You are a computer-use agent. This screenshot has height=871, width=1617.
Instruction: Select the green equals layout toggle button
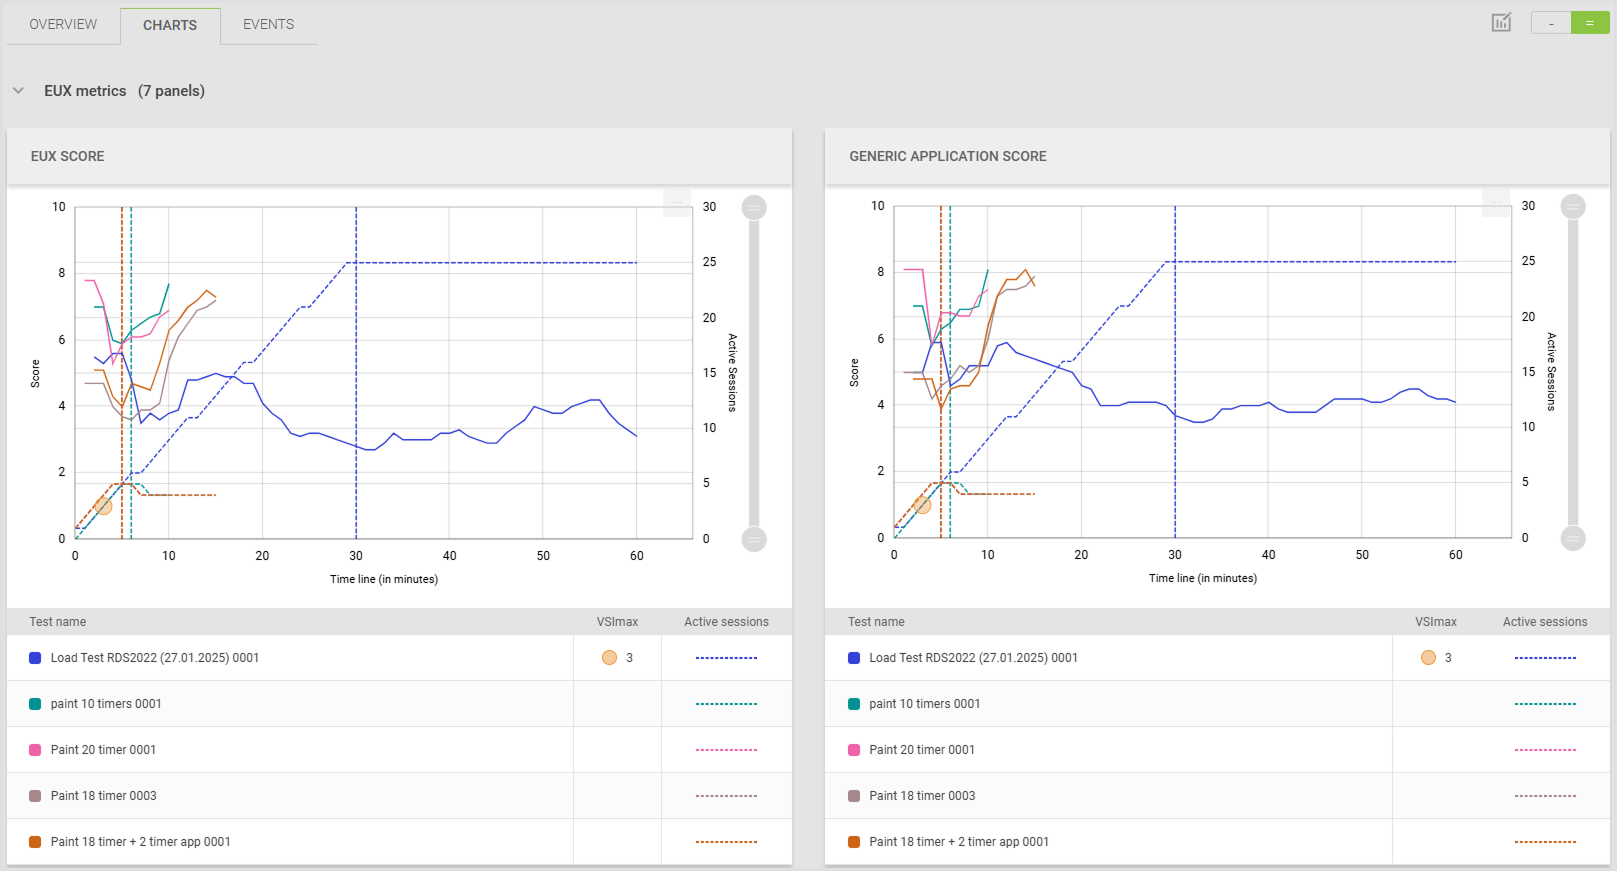point(1590,23)
